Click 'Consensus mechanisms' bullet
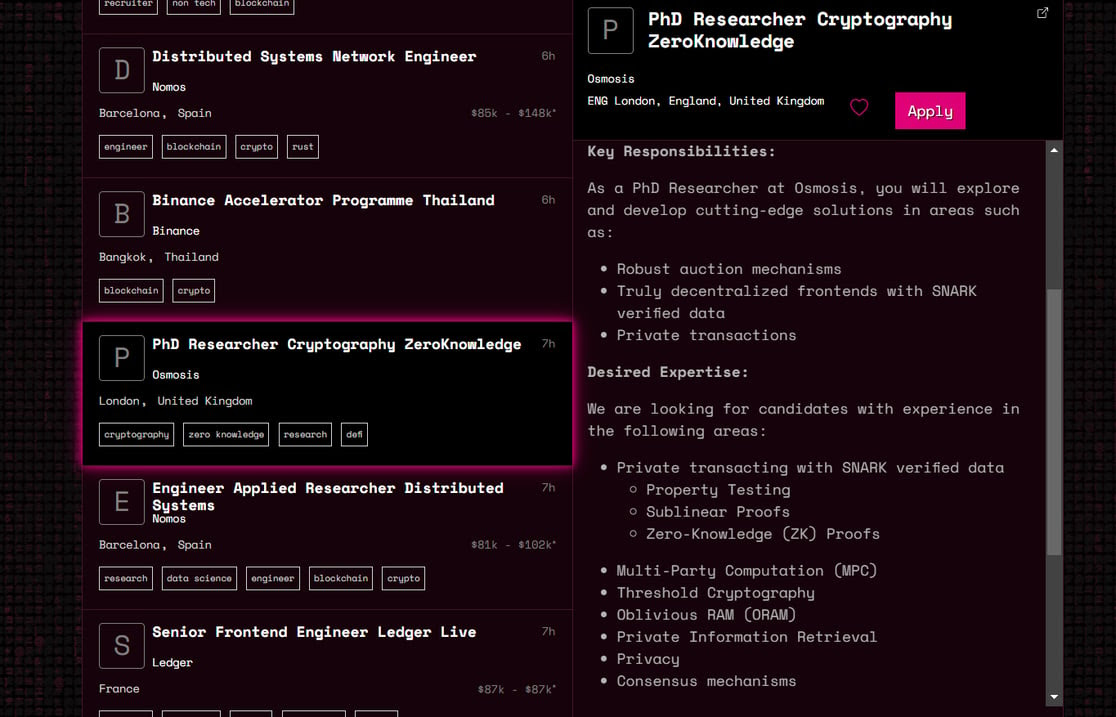The image size is (1116, 717). pyautogui.click(x=706, y=681)
